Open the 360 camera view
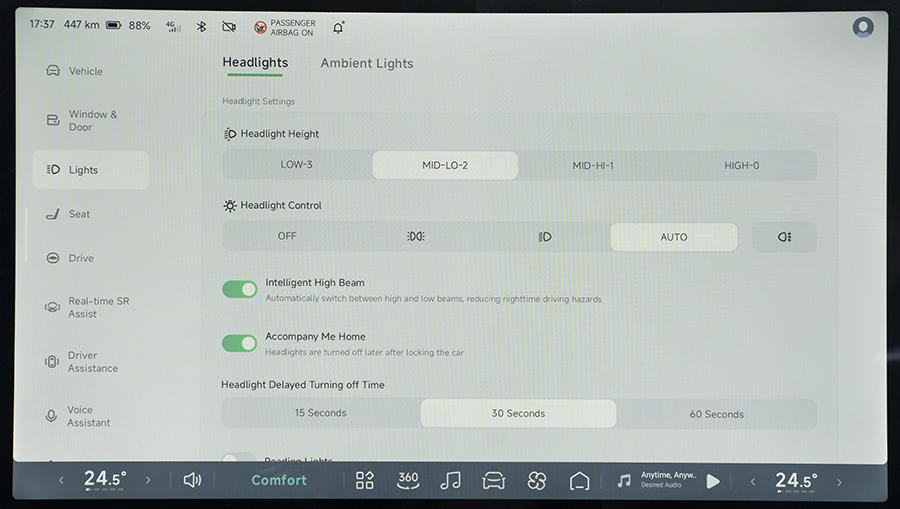 point(408,480)
